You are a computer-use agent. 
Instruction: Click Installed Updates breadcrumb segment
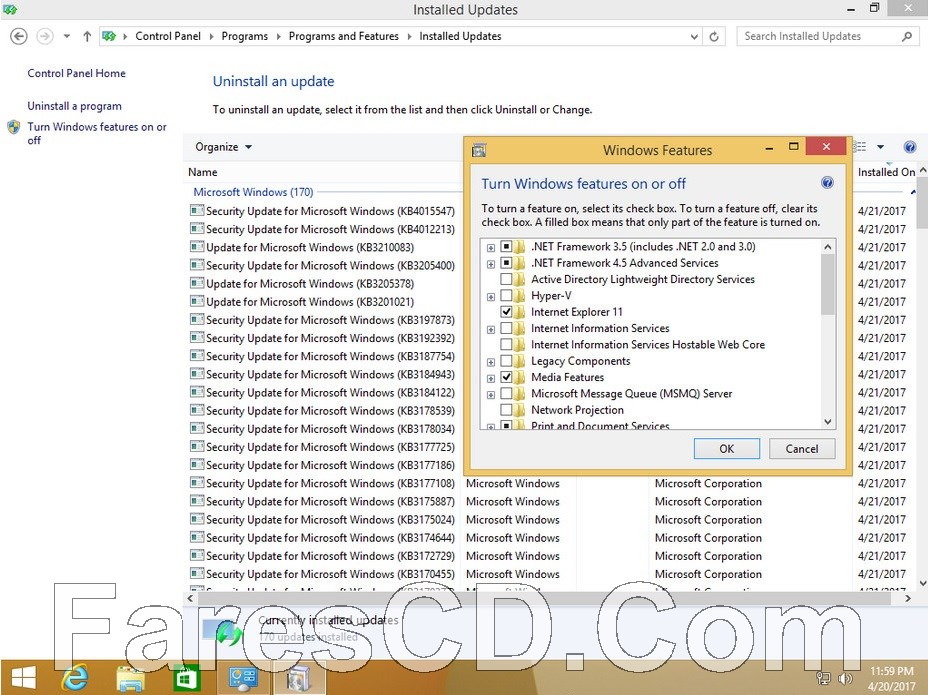click(x=460, y=36)
